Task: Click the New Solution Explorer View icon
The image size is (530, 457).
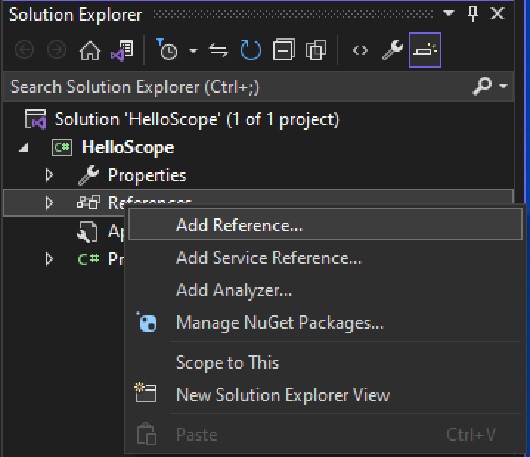Action: point(145,392)
